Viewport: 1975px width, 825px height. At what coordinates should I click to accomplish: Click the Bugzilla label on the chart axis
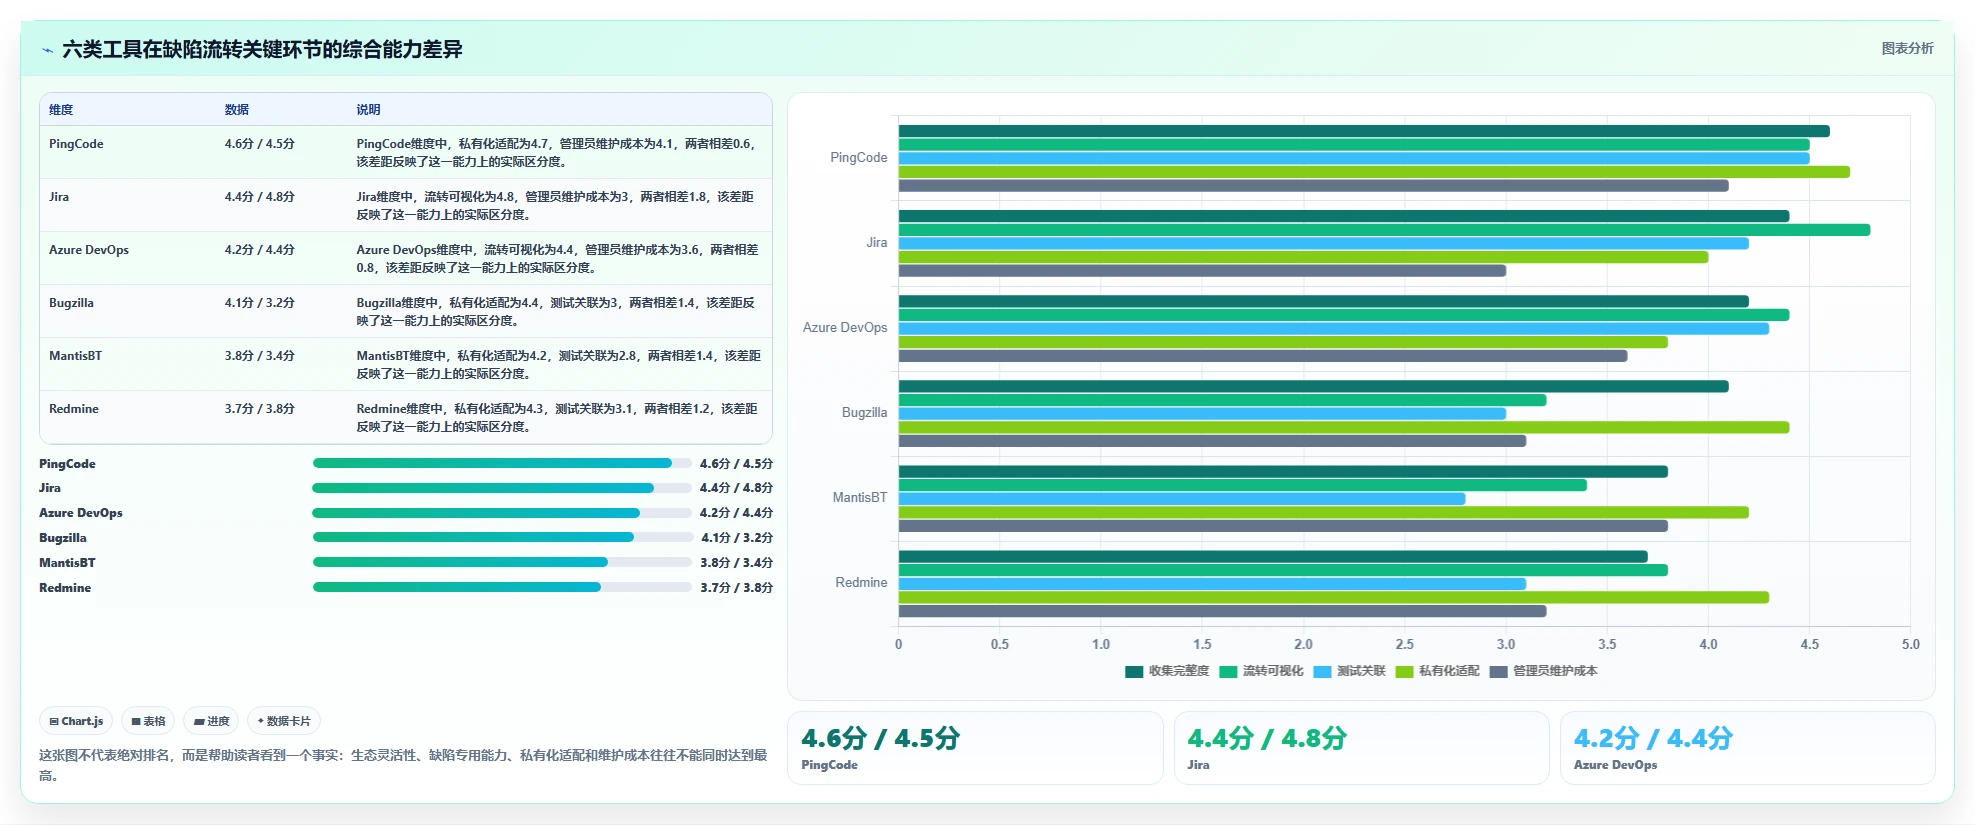click(864, 413)
